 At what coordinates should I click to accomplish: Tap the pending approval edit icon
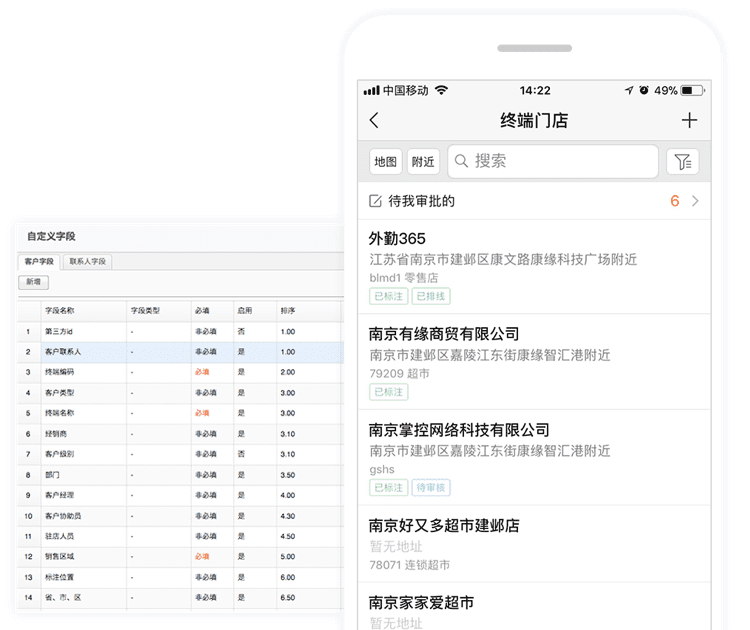376,201
